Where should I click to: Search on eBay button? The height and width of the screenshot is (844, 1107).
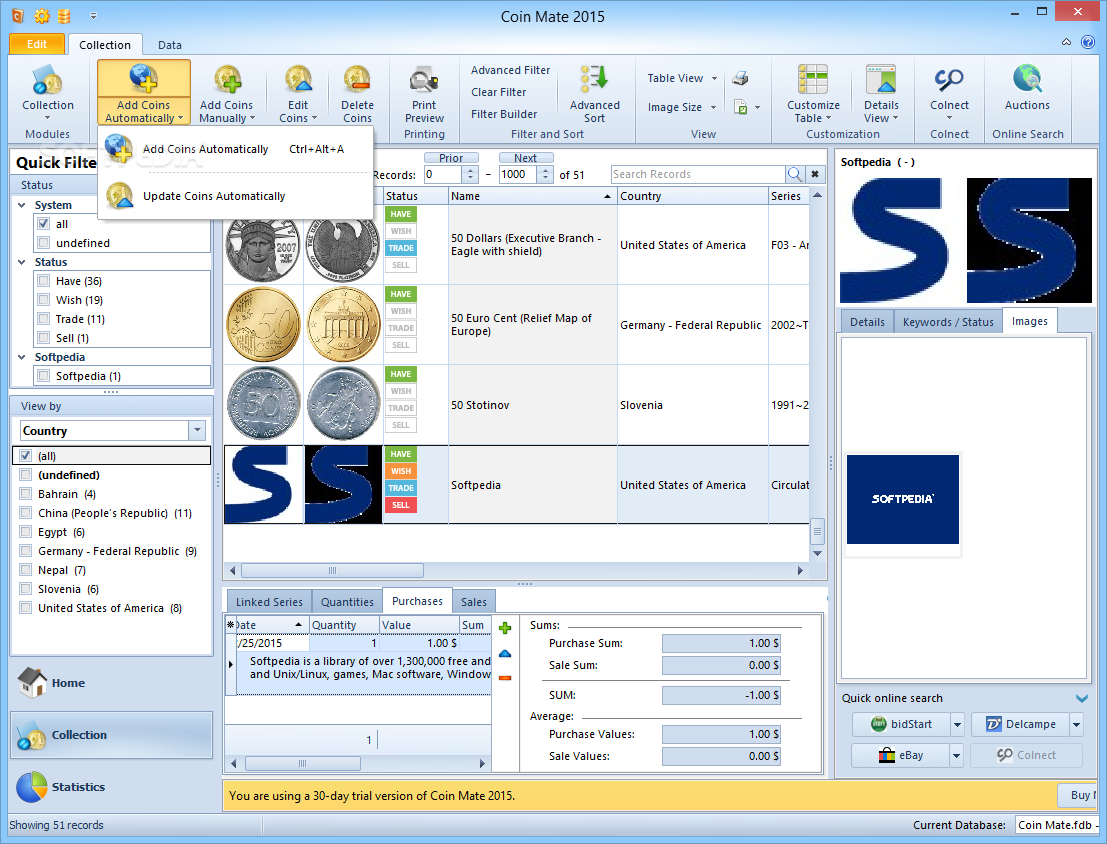pos(901,756)
